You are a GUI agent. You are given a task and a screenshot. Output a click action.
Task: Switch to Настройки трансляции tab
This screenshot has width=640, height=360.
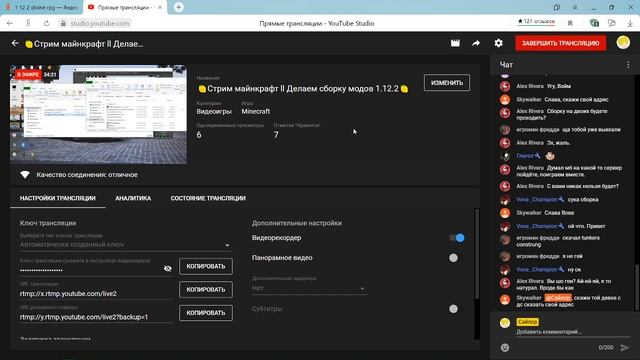(58, 198)
